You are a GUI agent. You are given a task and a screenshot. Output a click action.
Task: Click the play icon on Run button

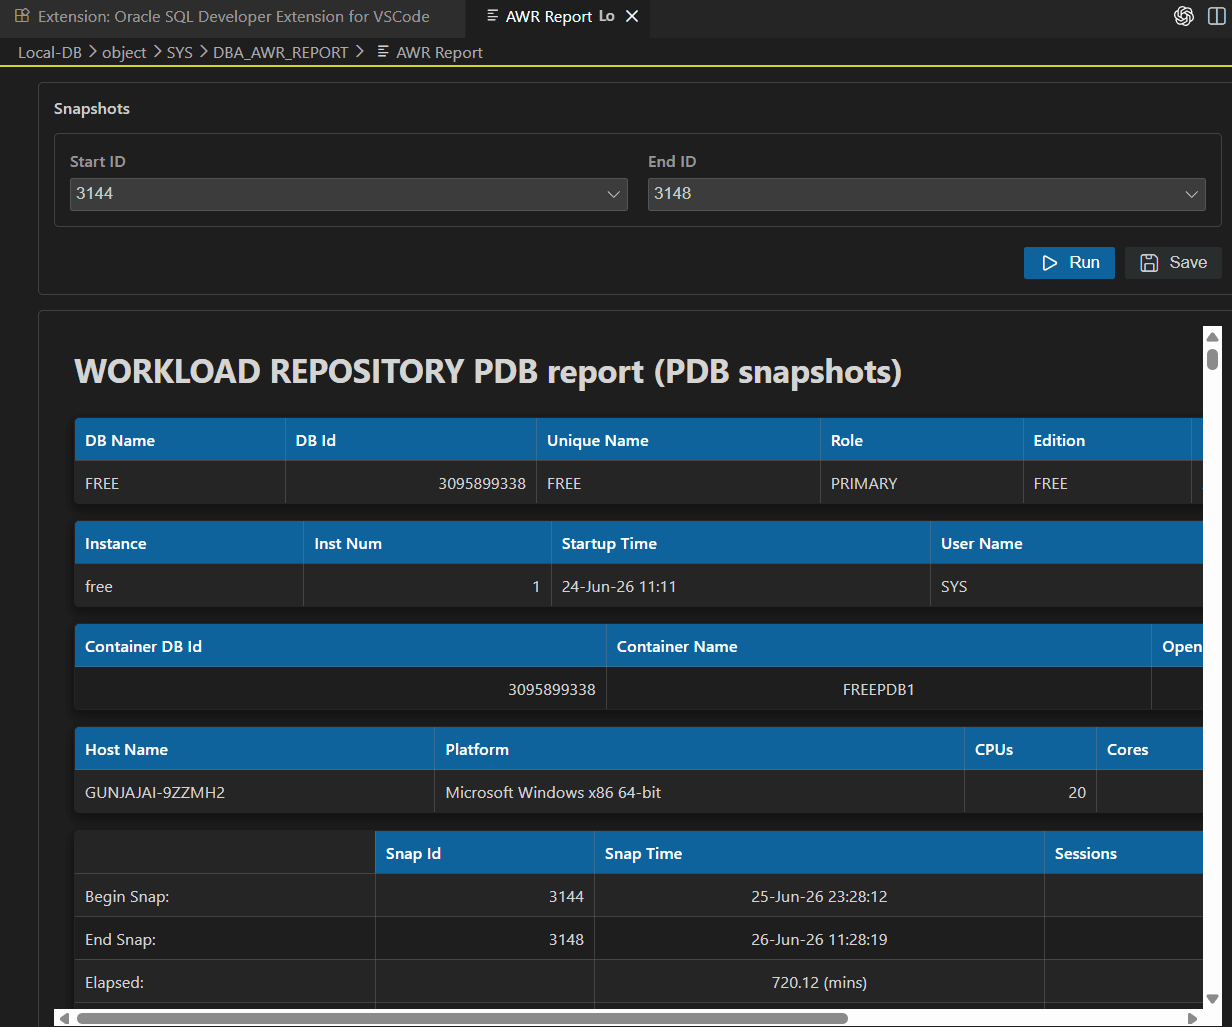pyautogui.click(x=1050, y=263)
